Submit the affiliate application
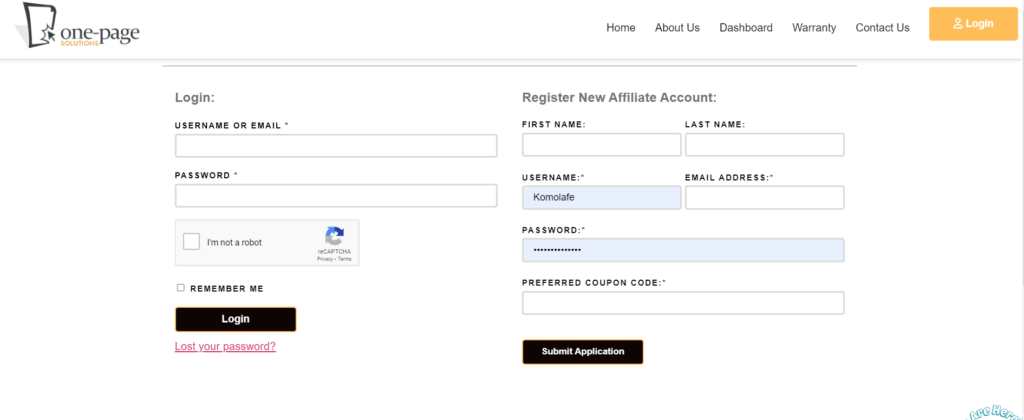Viewport: 1024px width, 420px height. [x=582, y=352]
